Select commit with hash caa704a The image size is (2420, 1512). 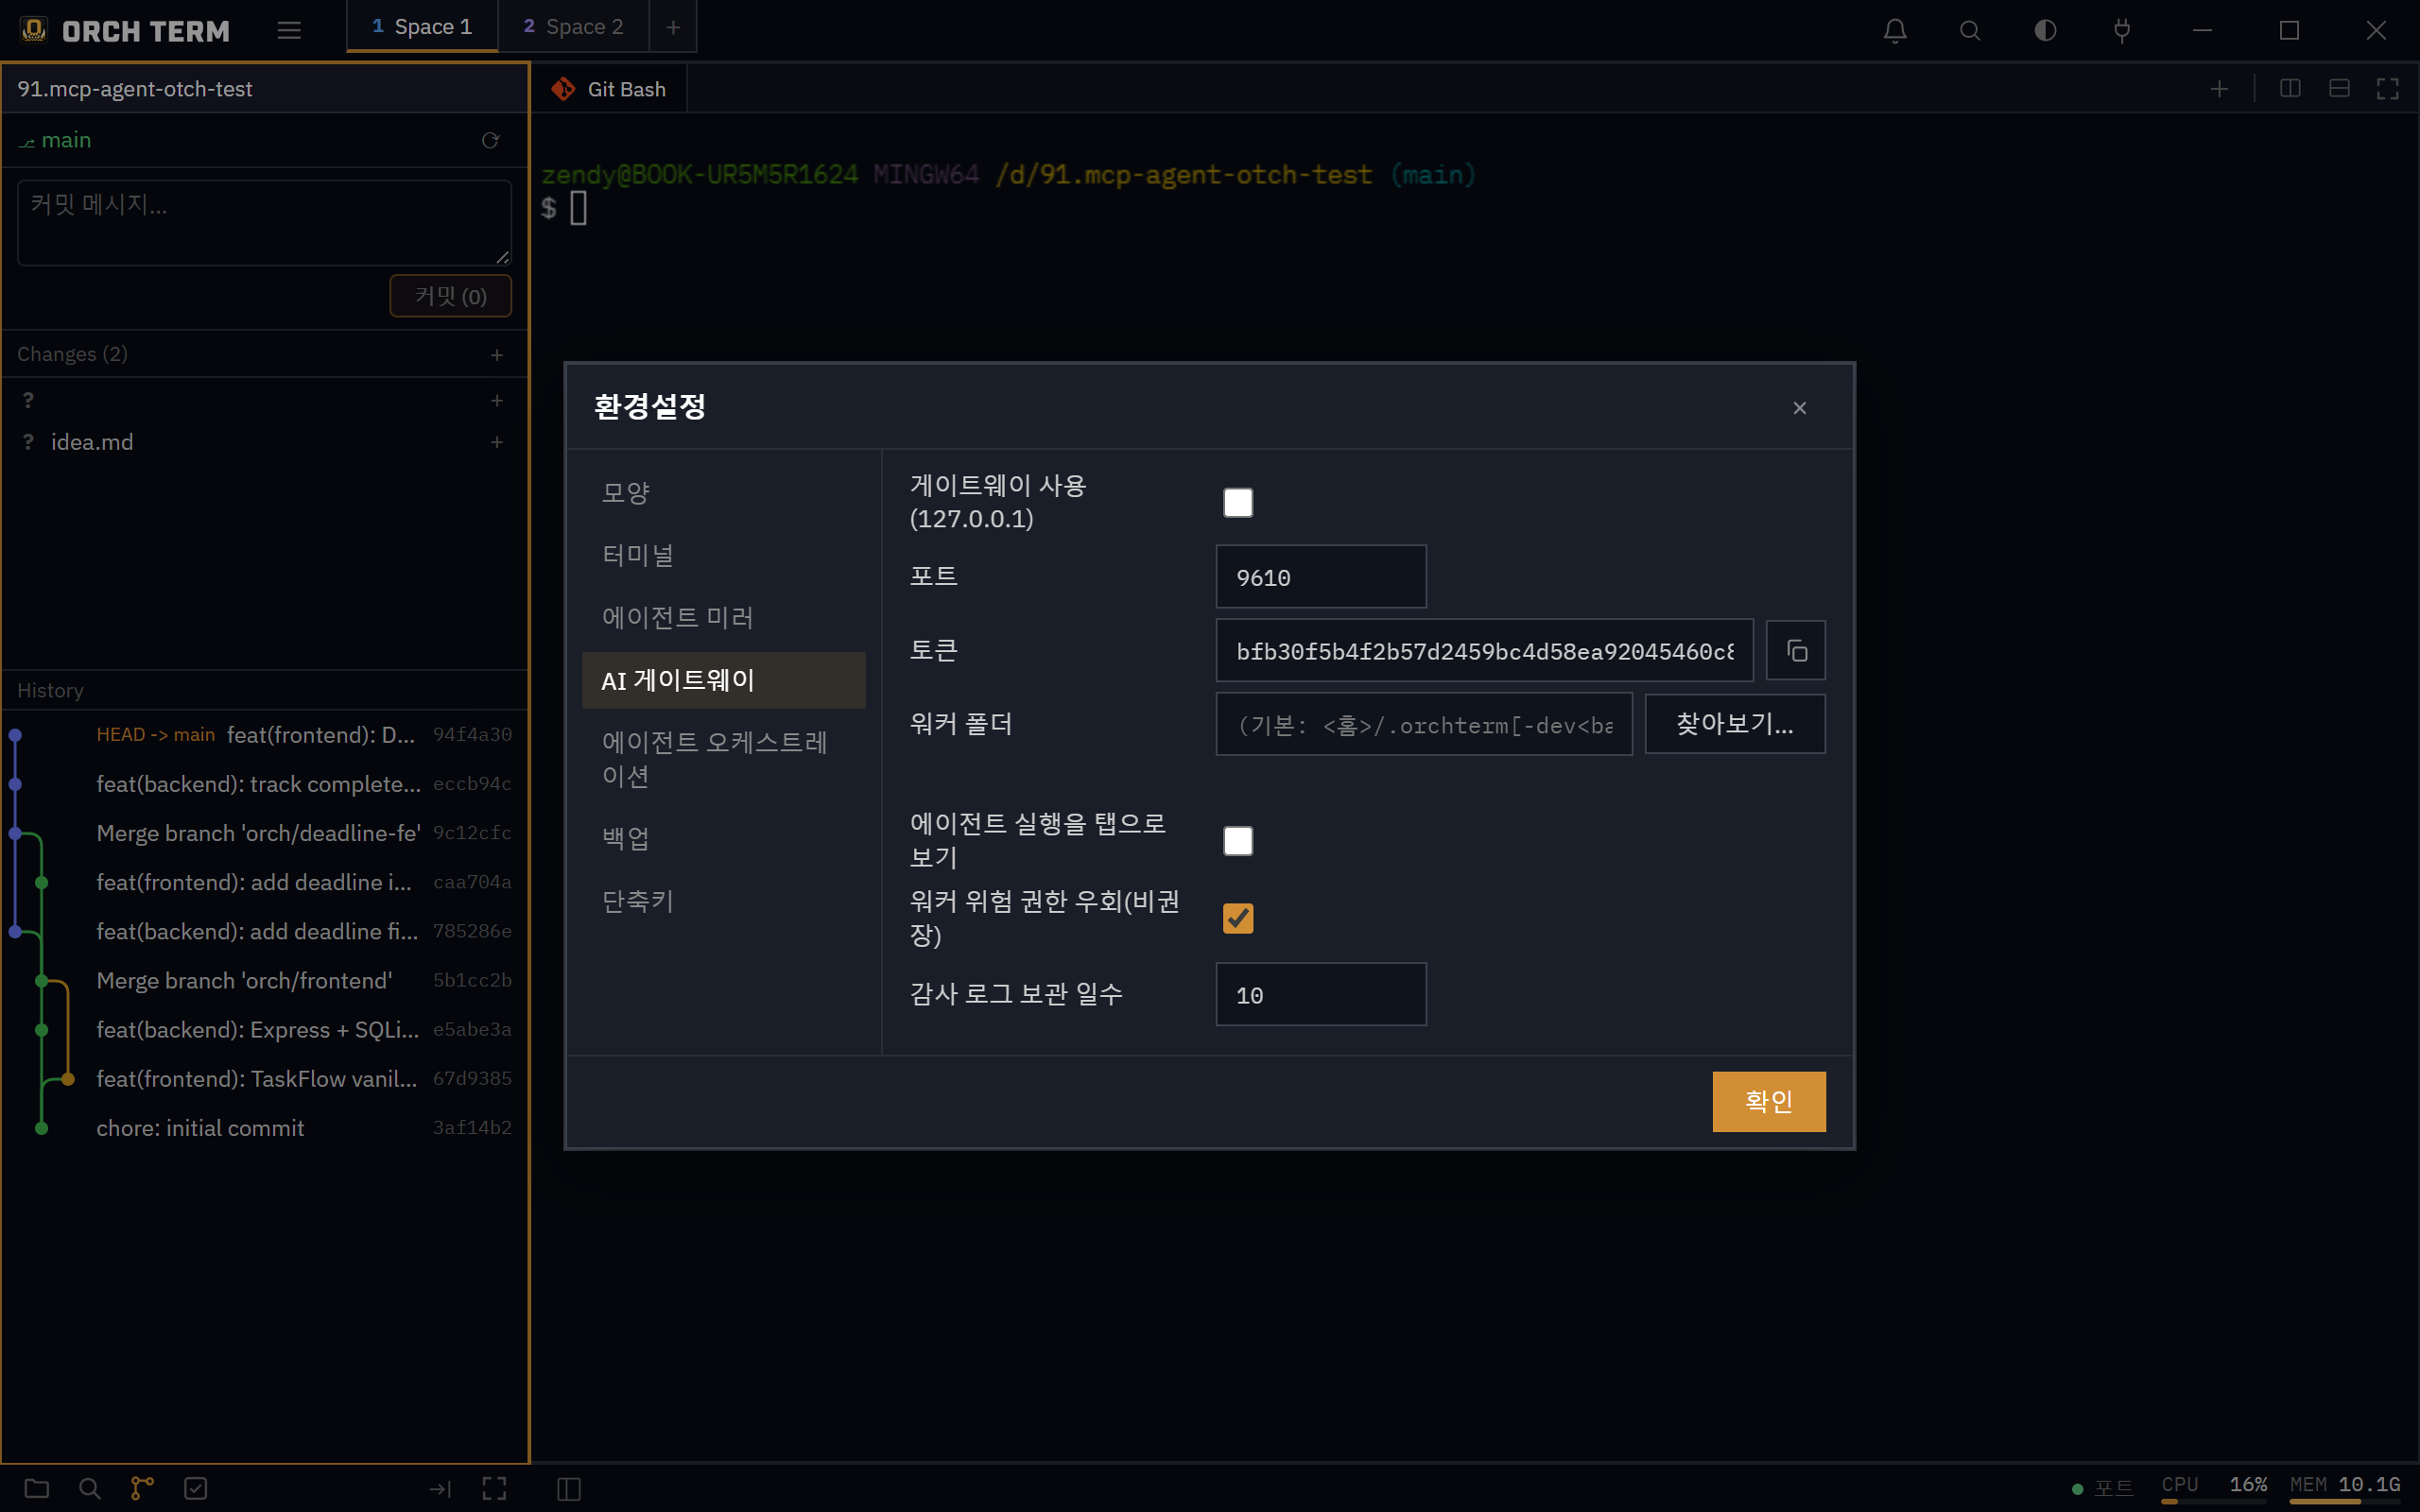pyautogui.click(x=264, y=882)
